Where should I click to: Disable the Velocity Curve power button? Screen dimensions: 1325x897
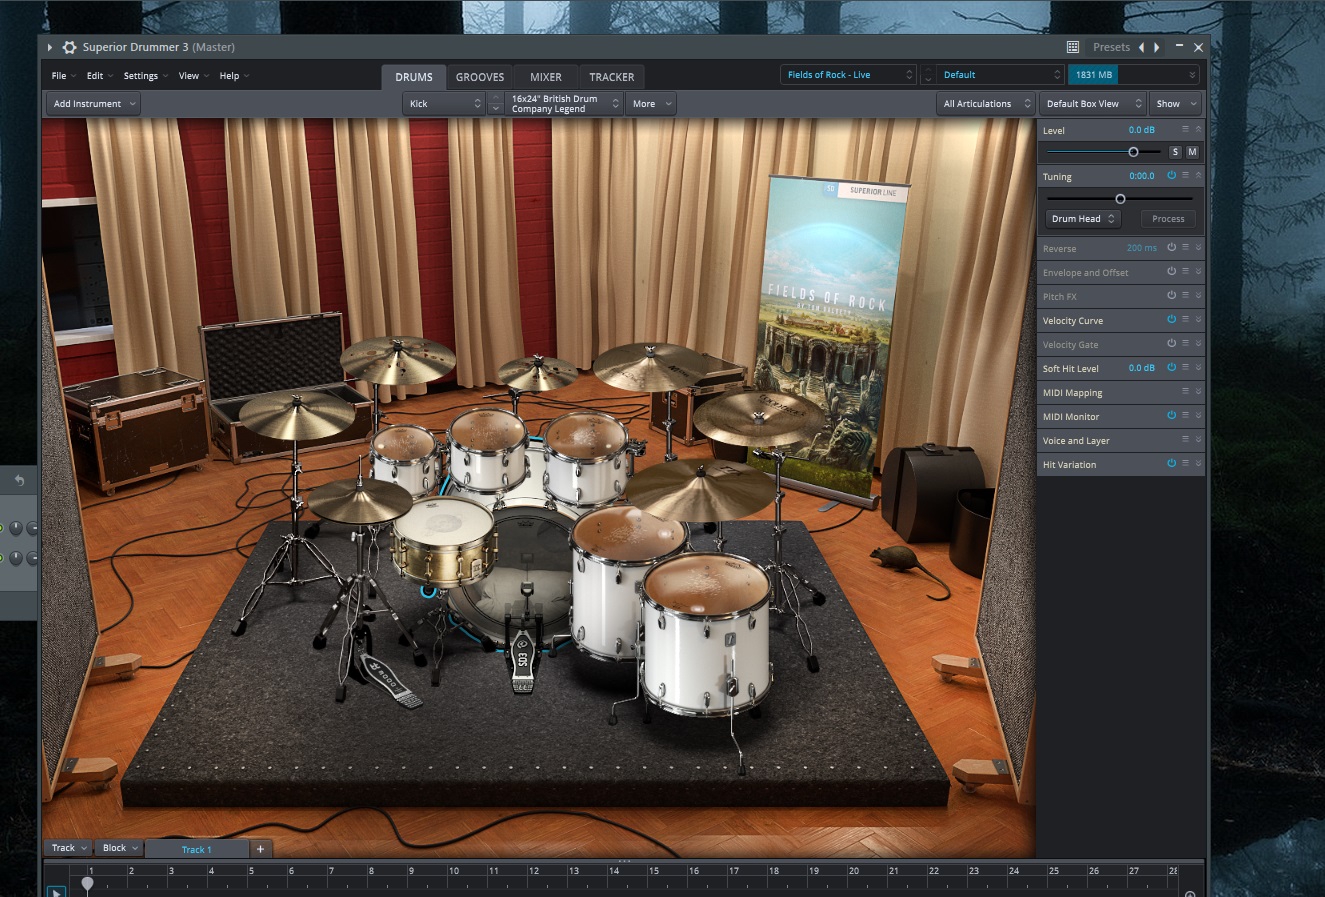coord(1171,320)
